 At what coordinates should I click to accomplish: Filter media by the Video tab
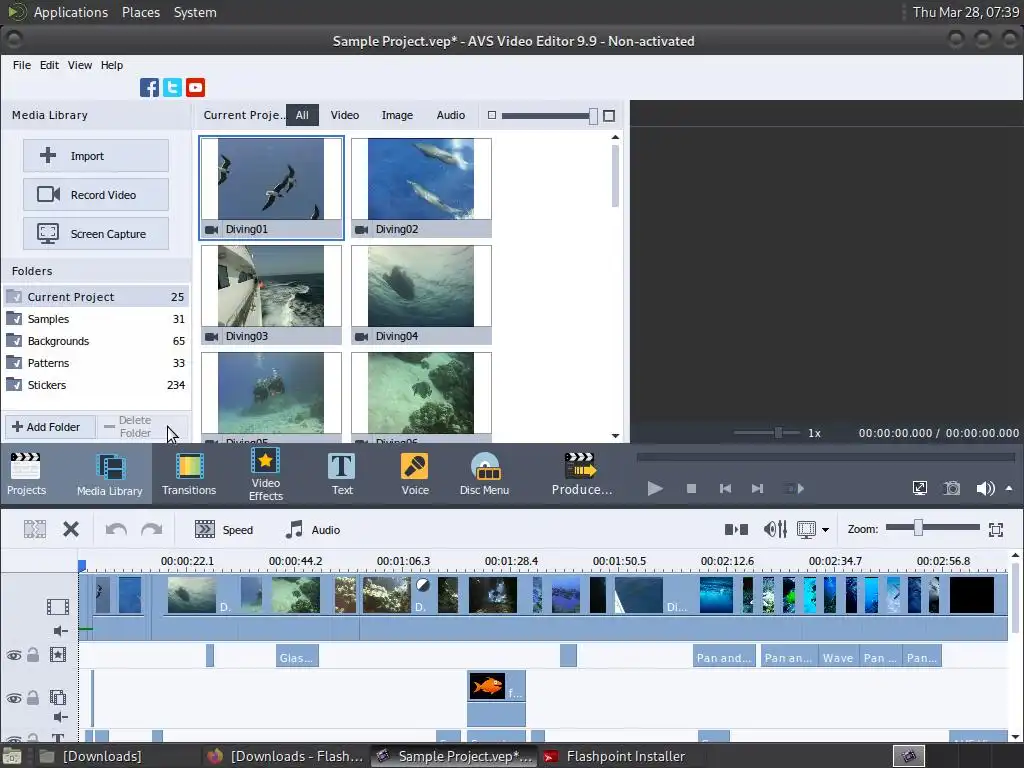tap(345, 115)
